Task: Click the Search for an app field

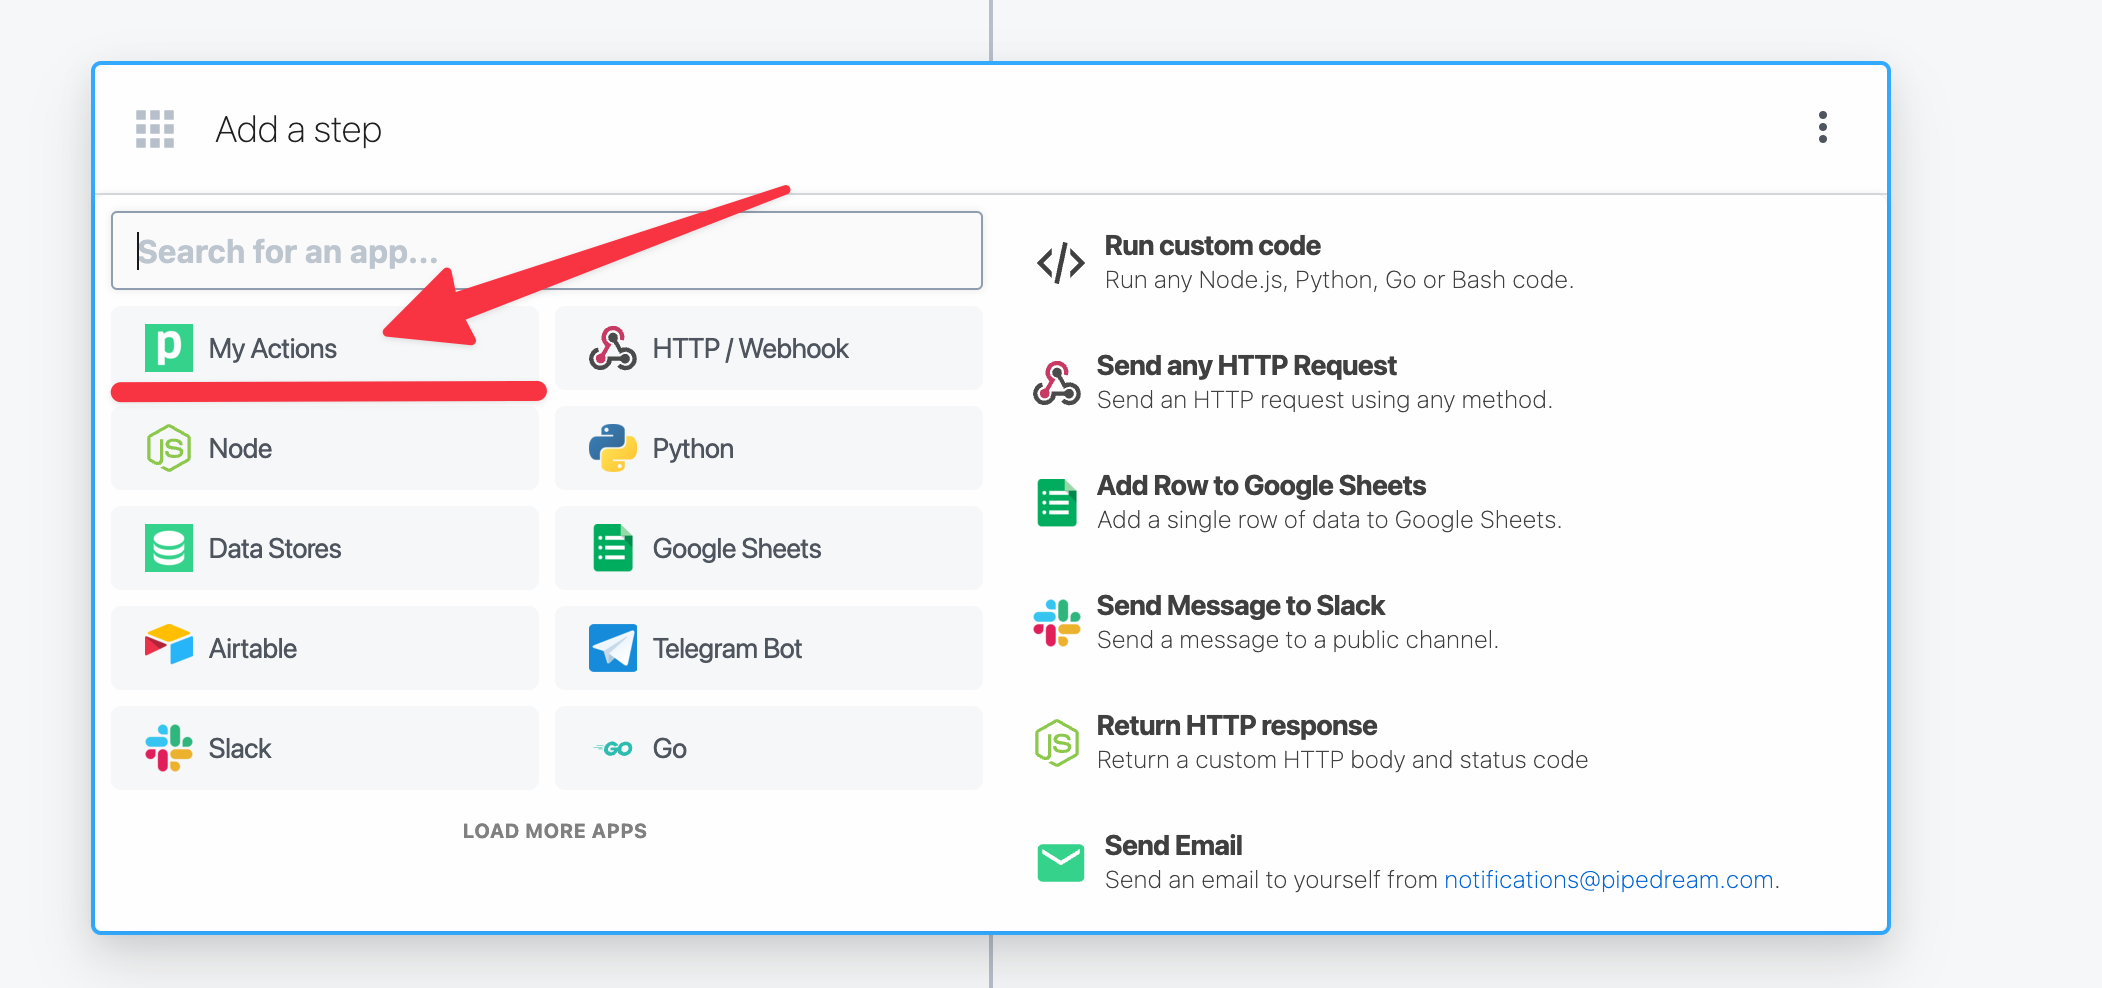Action: click(x=547, y=250)
